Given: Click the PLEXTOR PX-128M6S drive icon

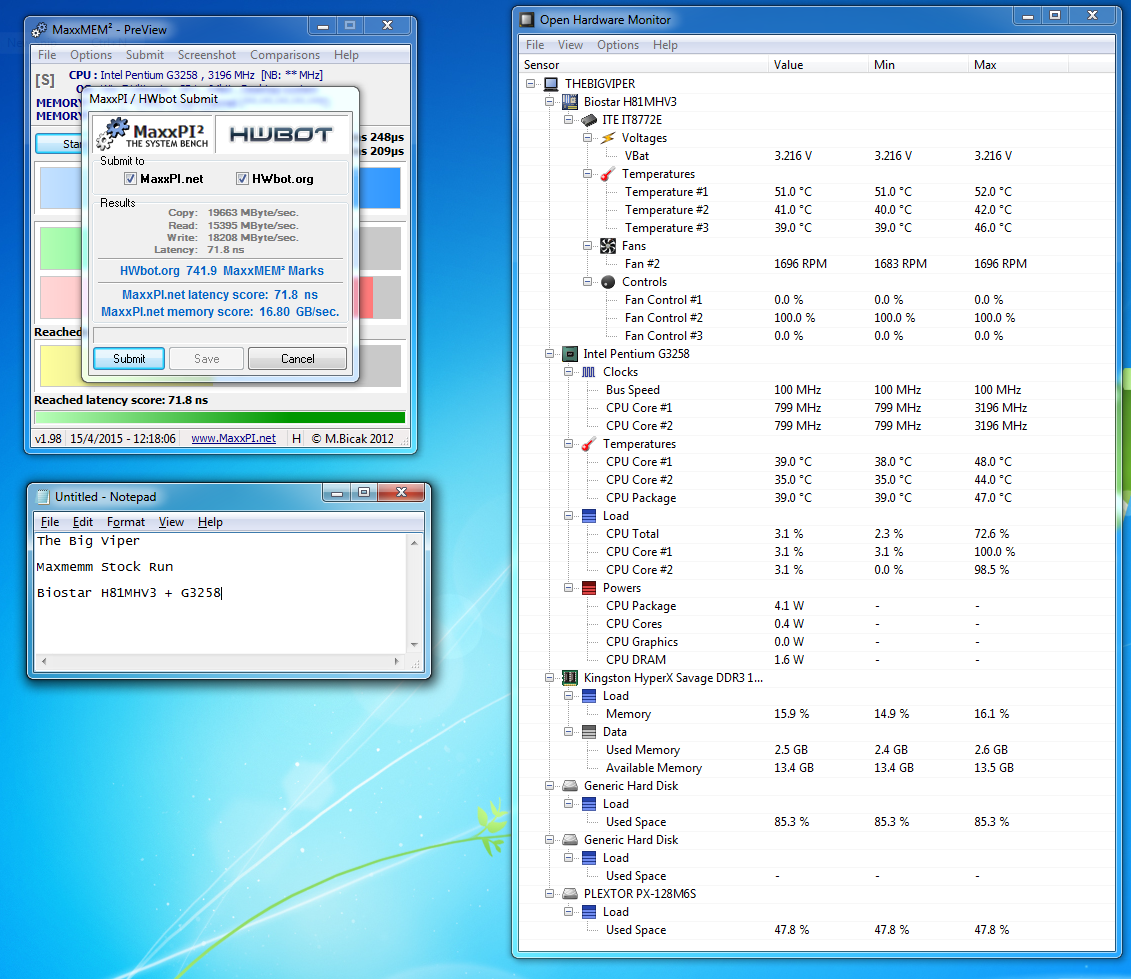Looking at the screenshot, I should [570, 894].
